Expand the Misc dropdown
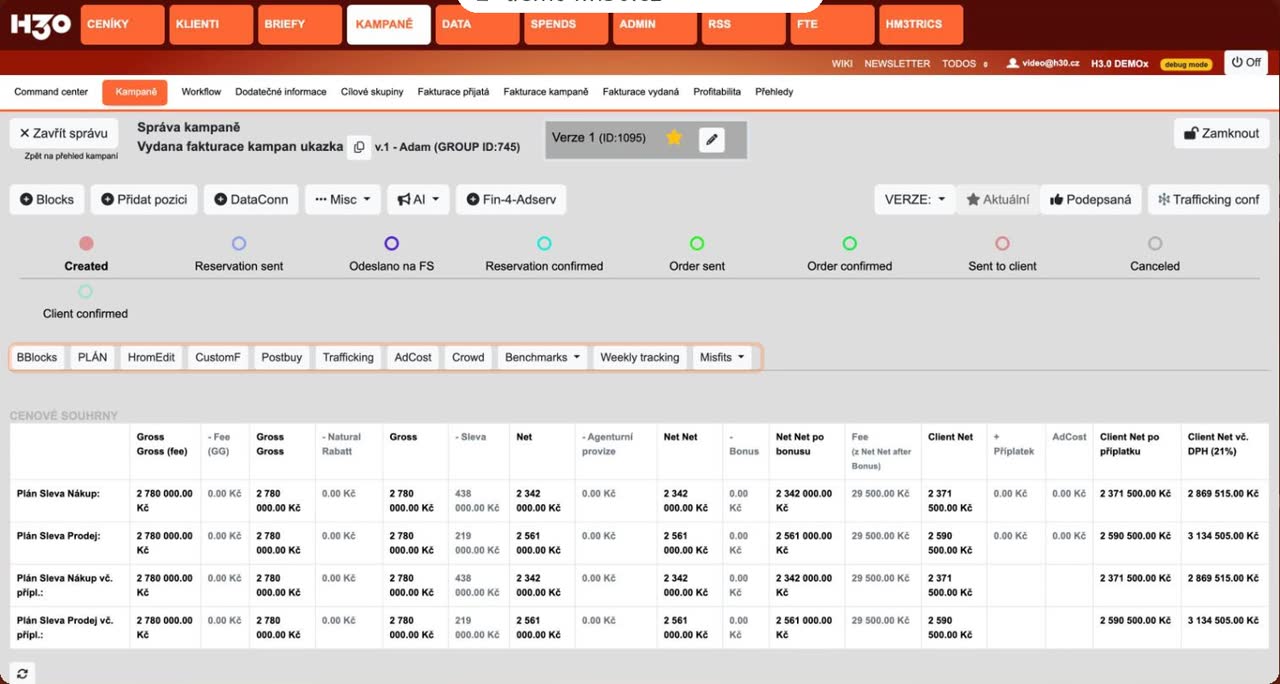The width and height of the screenshot is (1280, 684). coord(342,199)
